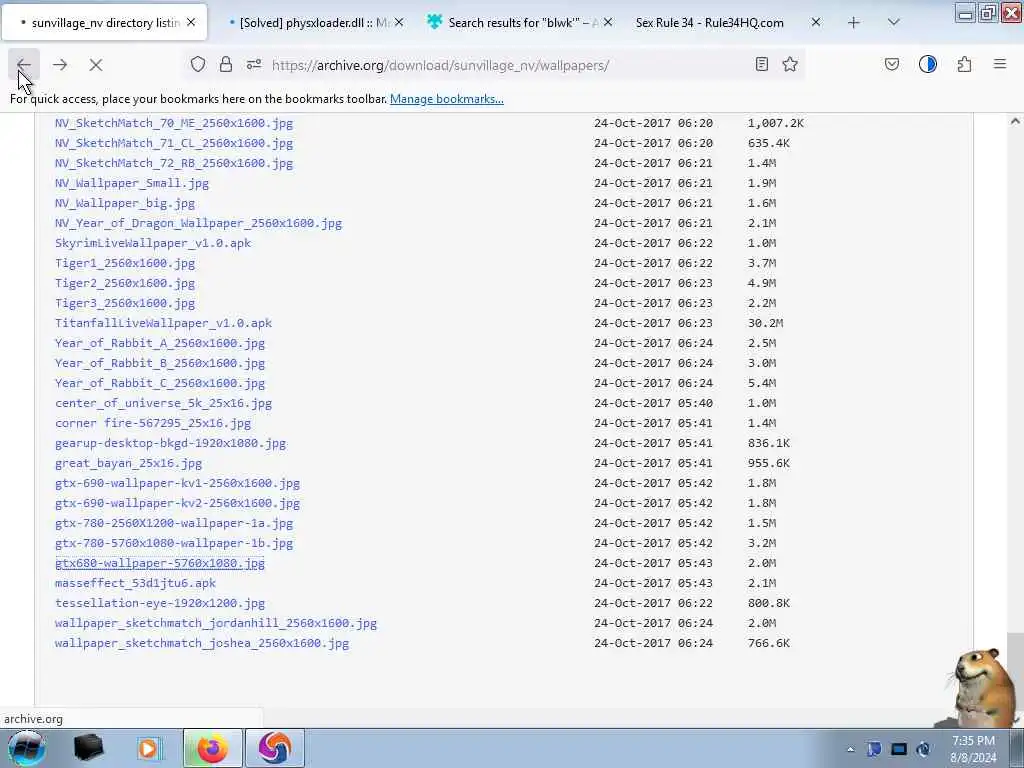The height and width of the screenshot is (768, 1024).
Task: Open Tiger2_2560x1600.jpg link
Action: tap(125, 283)
